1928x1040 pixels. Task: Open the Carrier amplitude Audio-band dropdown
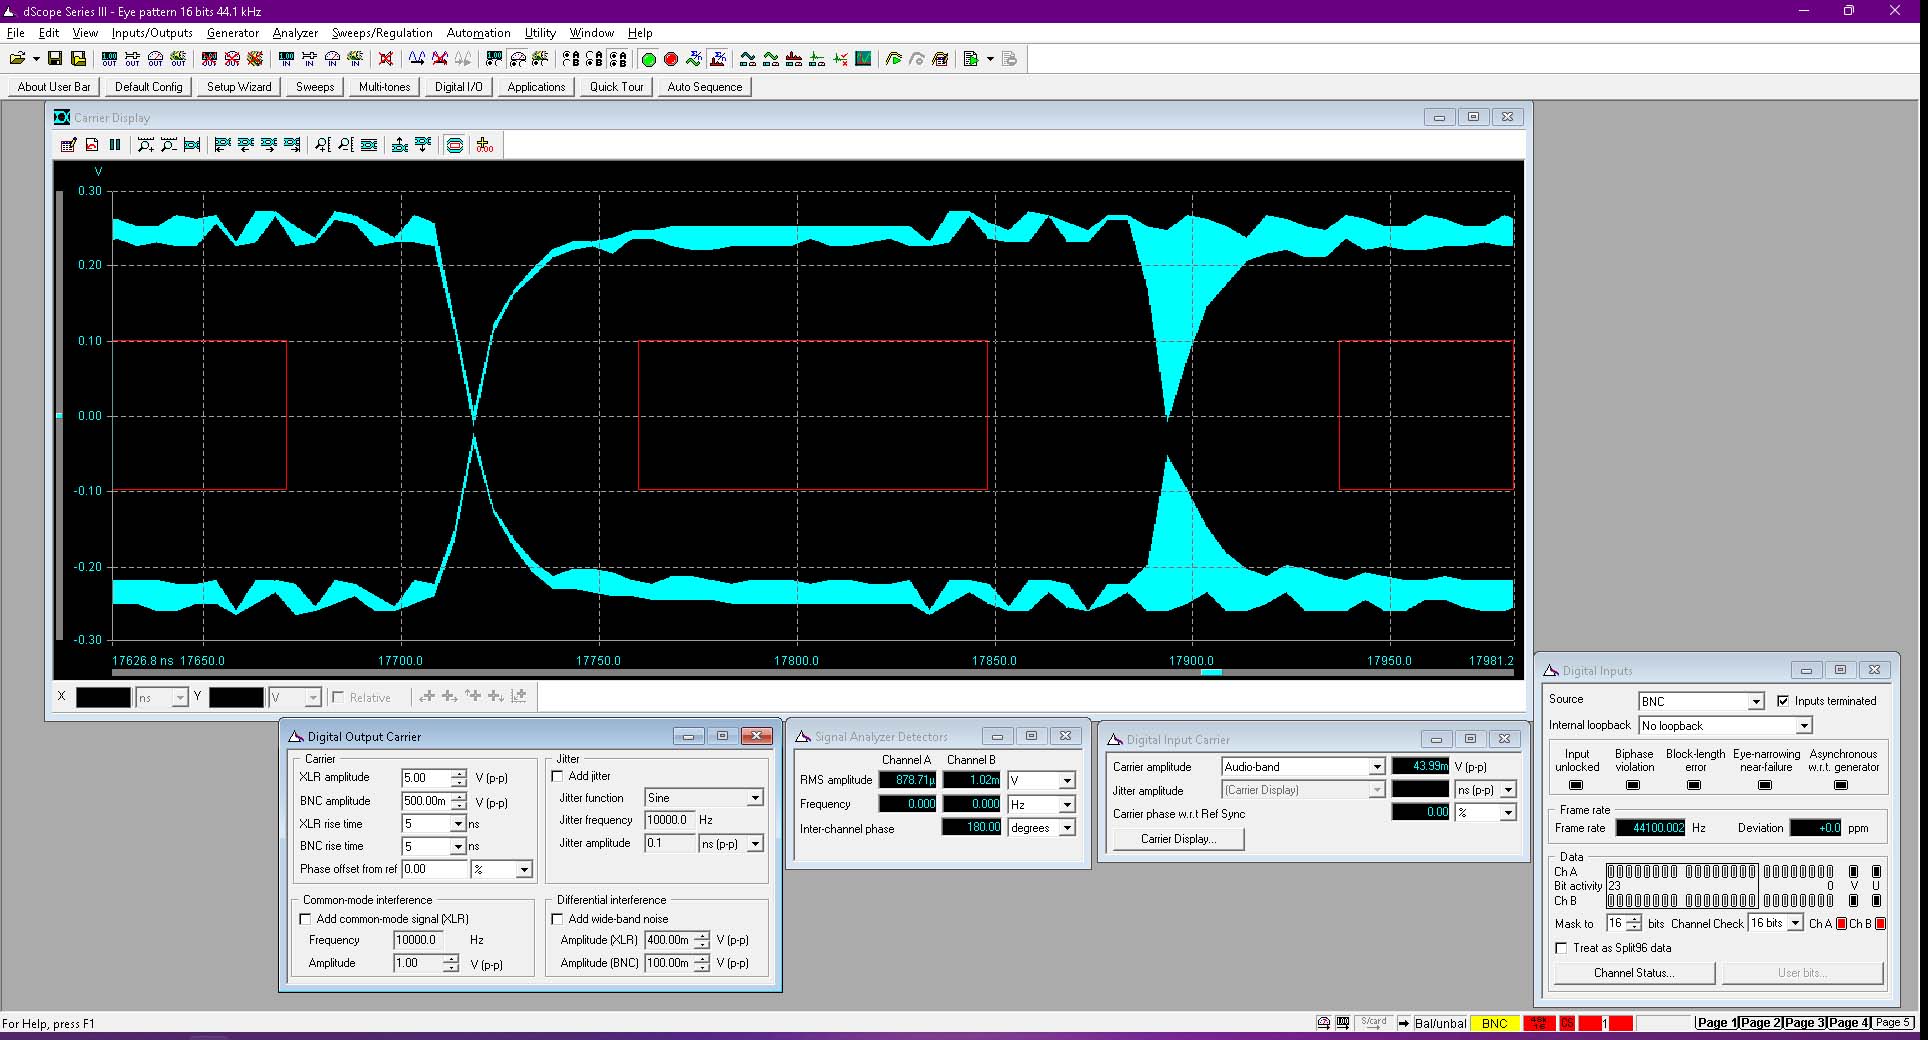coord(1377,767)
